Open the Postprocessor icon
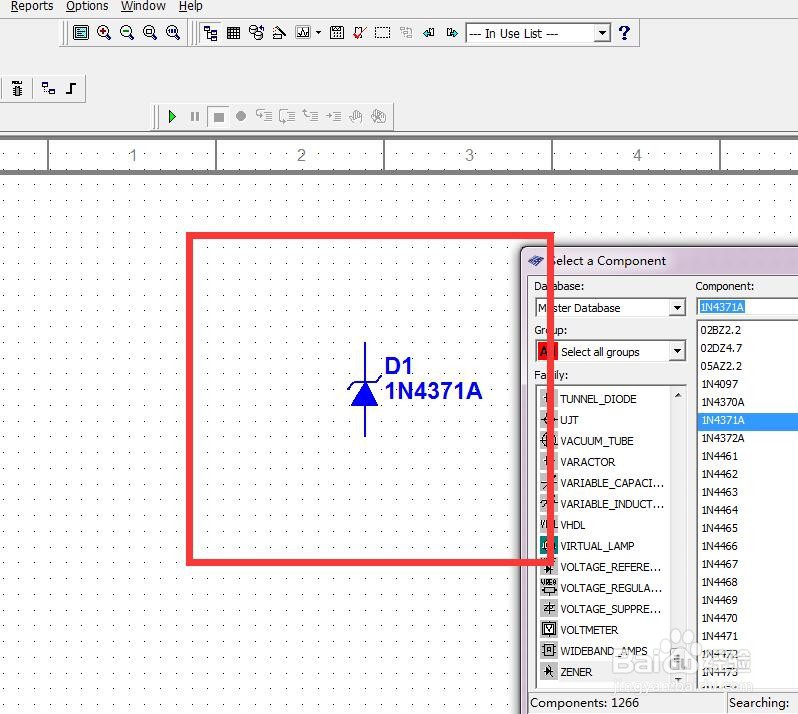Screen dimensions: 798x714 pos(336,33)
